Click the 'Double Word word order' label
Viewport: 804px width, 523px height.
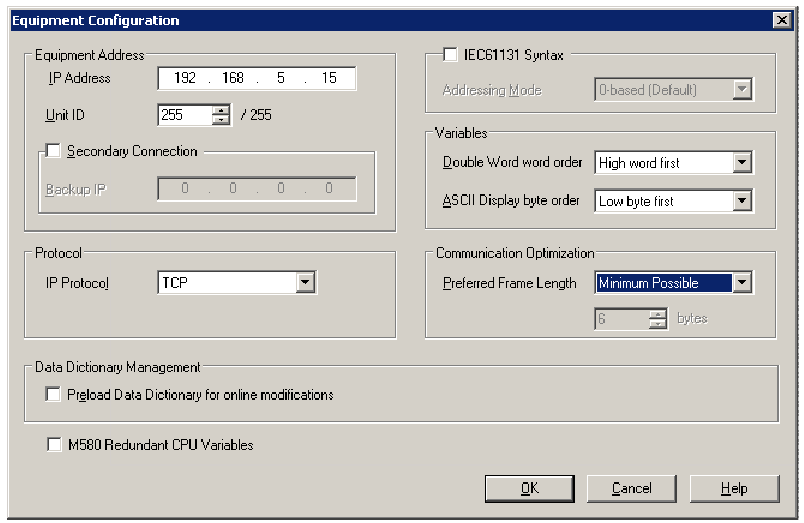tap(512, 162)
